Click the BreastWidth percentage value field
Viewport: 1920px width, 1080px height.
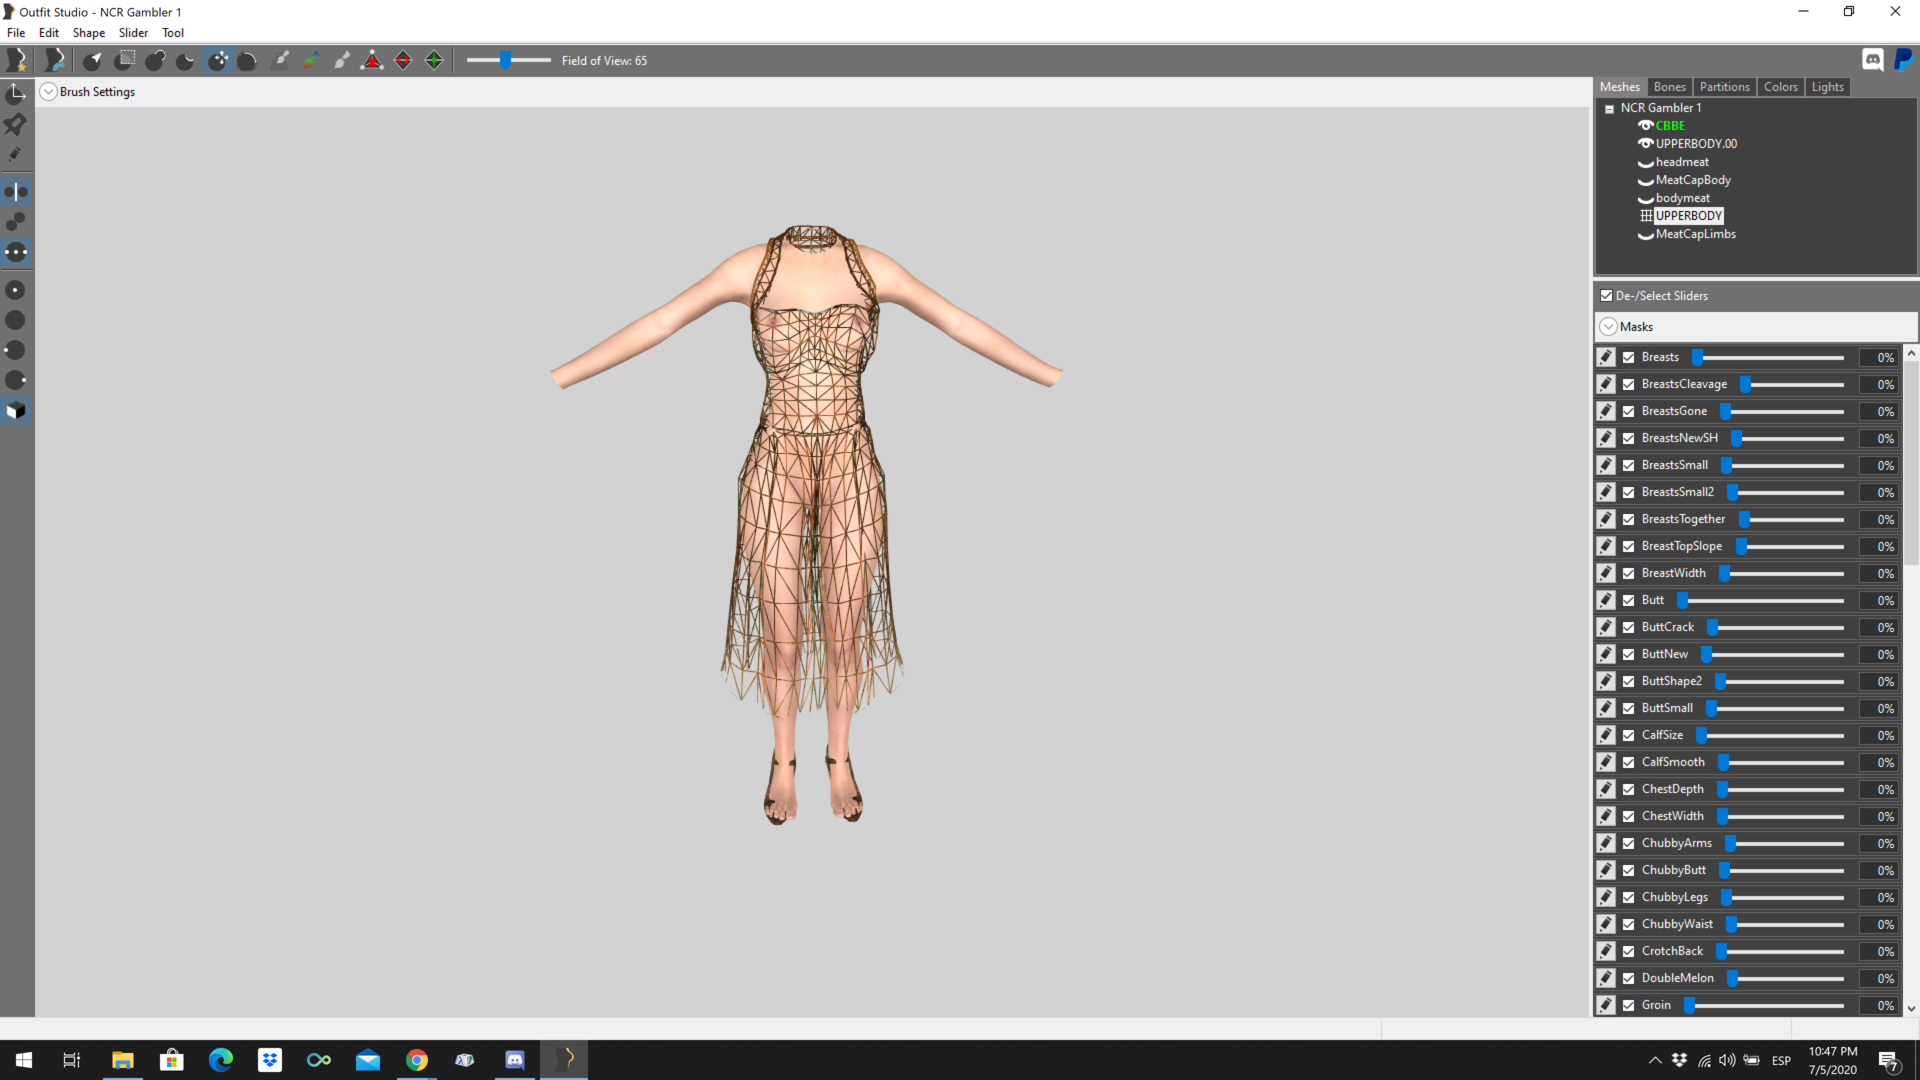[1878, 574]
